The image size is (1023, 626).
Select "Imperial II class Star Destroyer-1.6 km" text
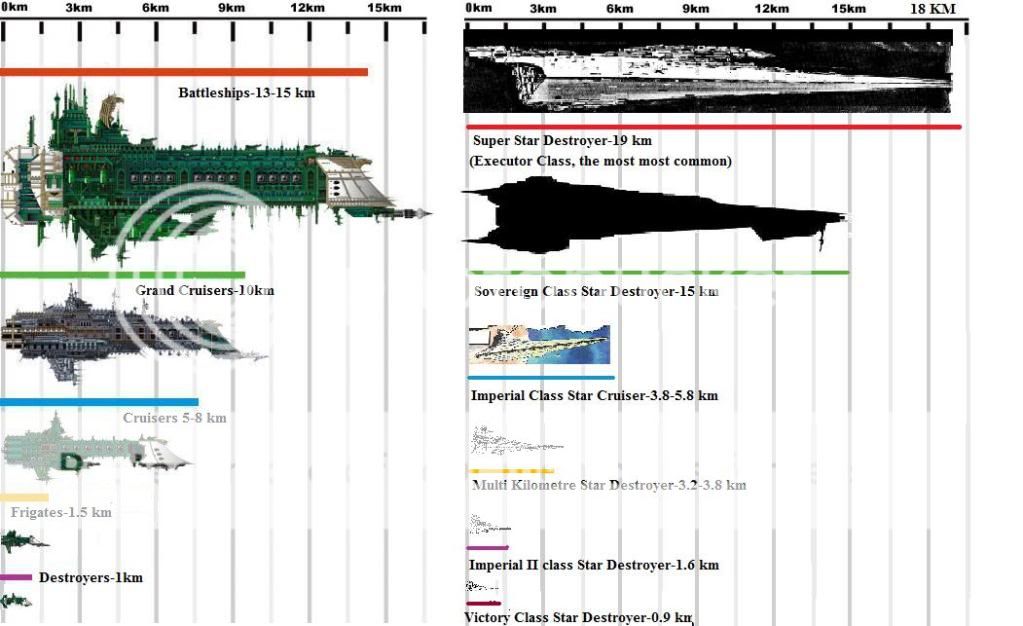point(594,565)
